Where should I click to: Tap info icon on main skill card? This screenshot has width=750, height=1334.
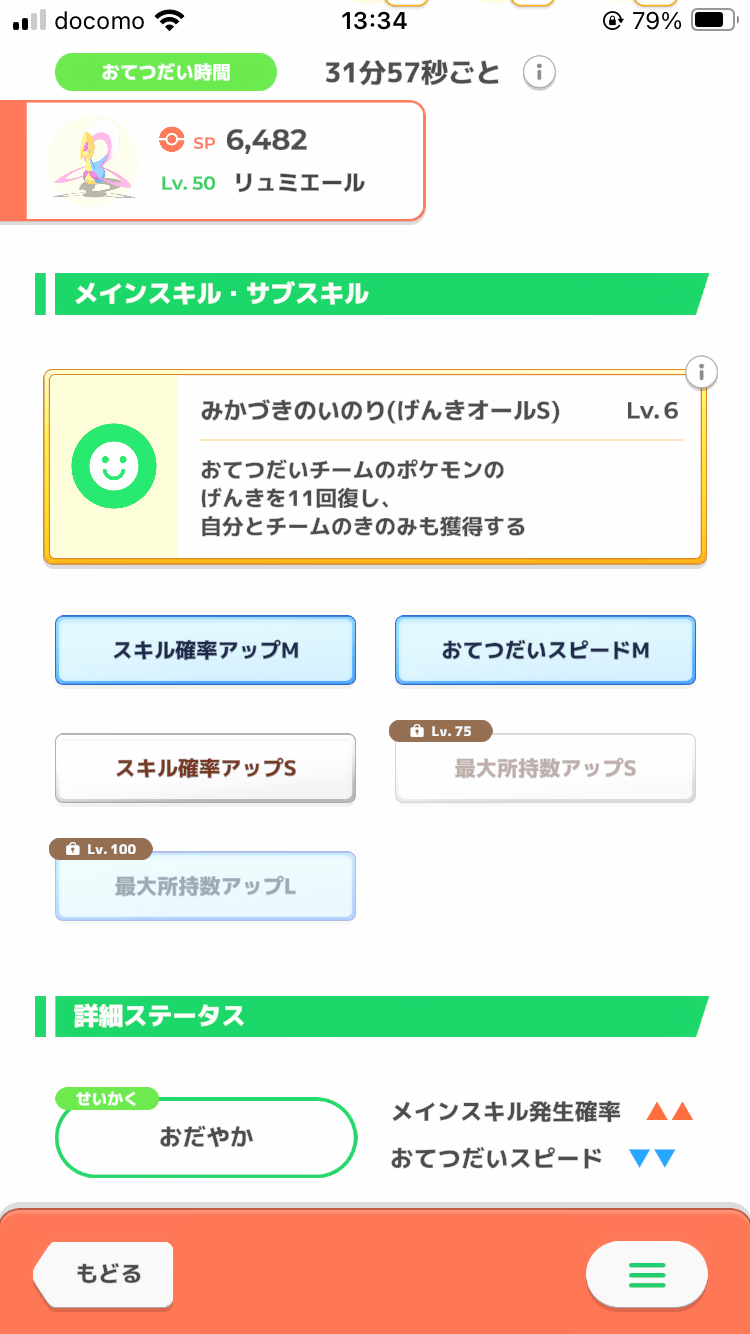pos(702,373)
